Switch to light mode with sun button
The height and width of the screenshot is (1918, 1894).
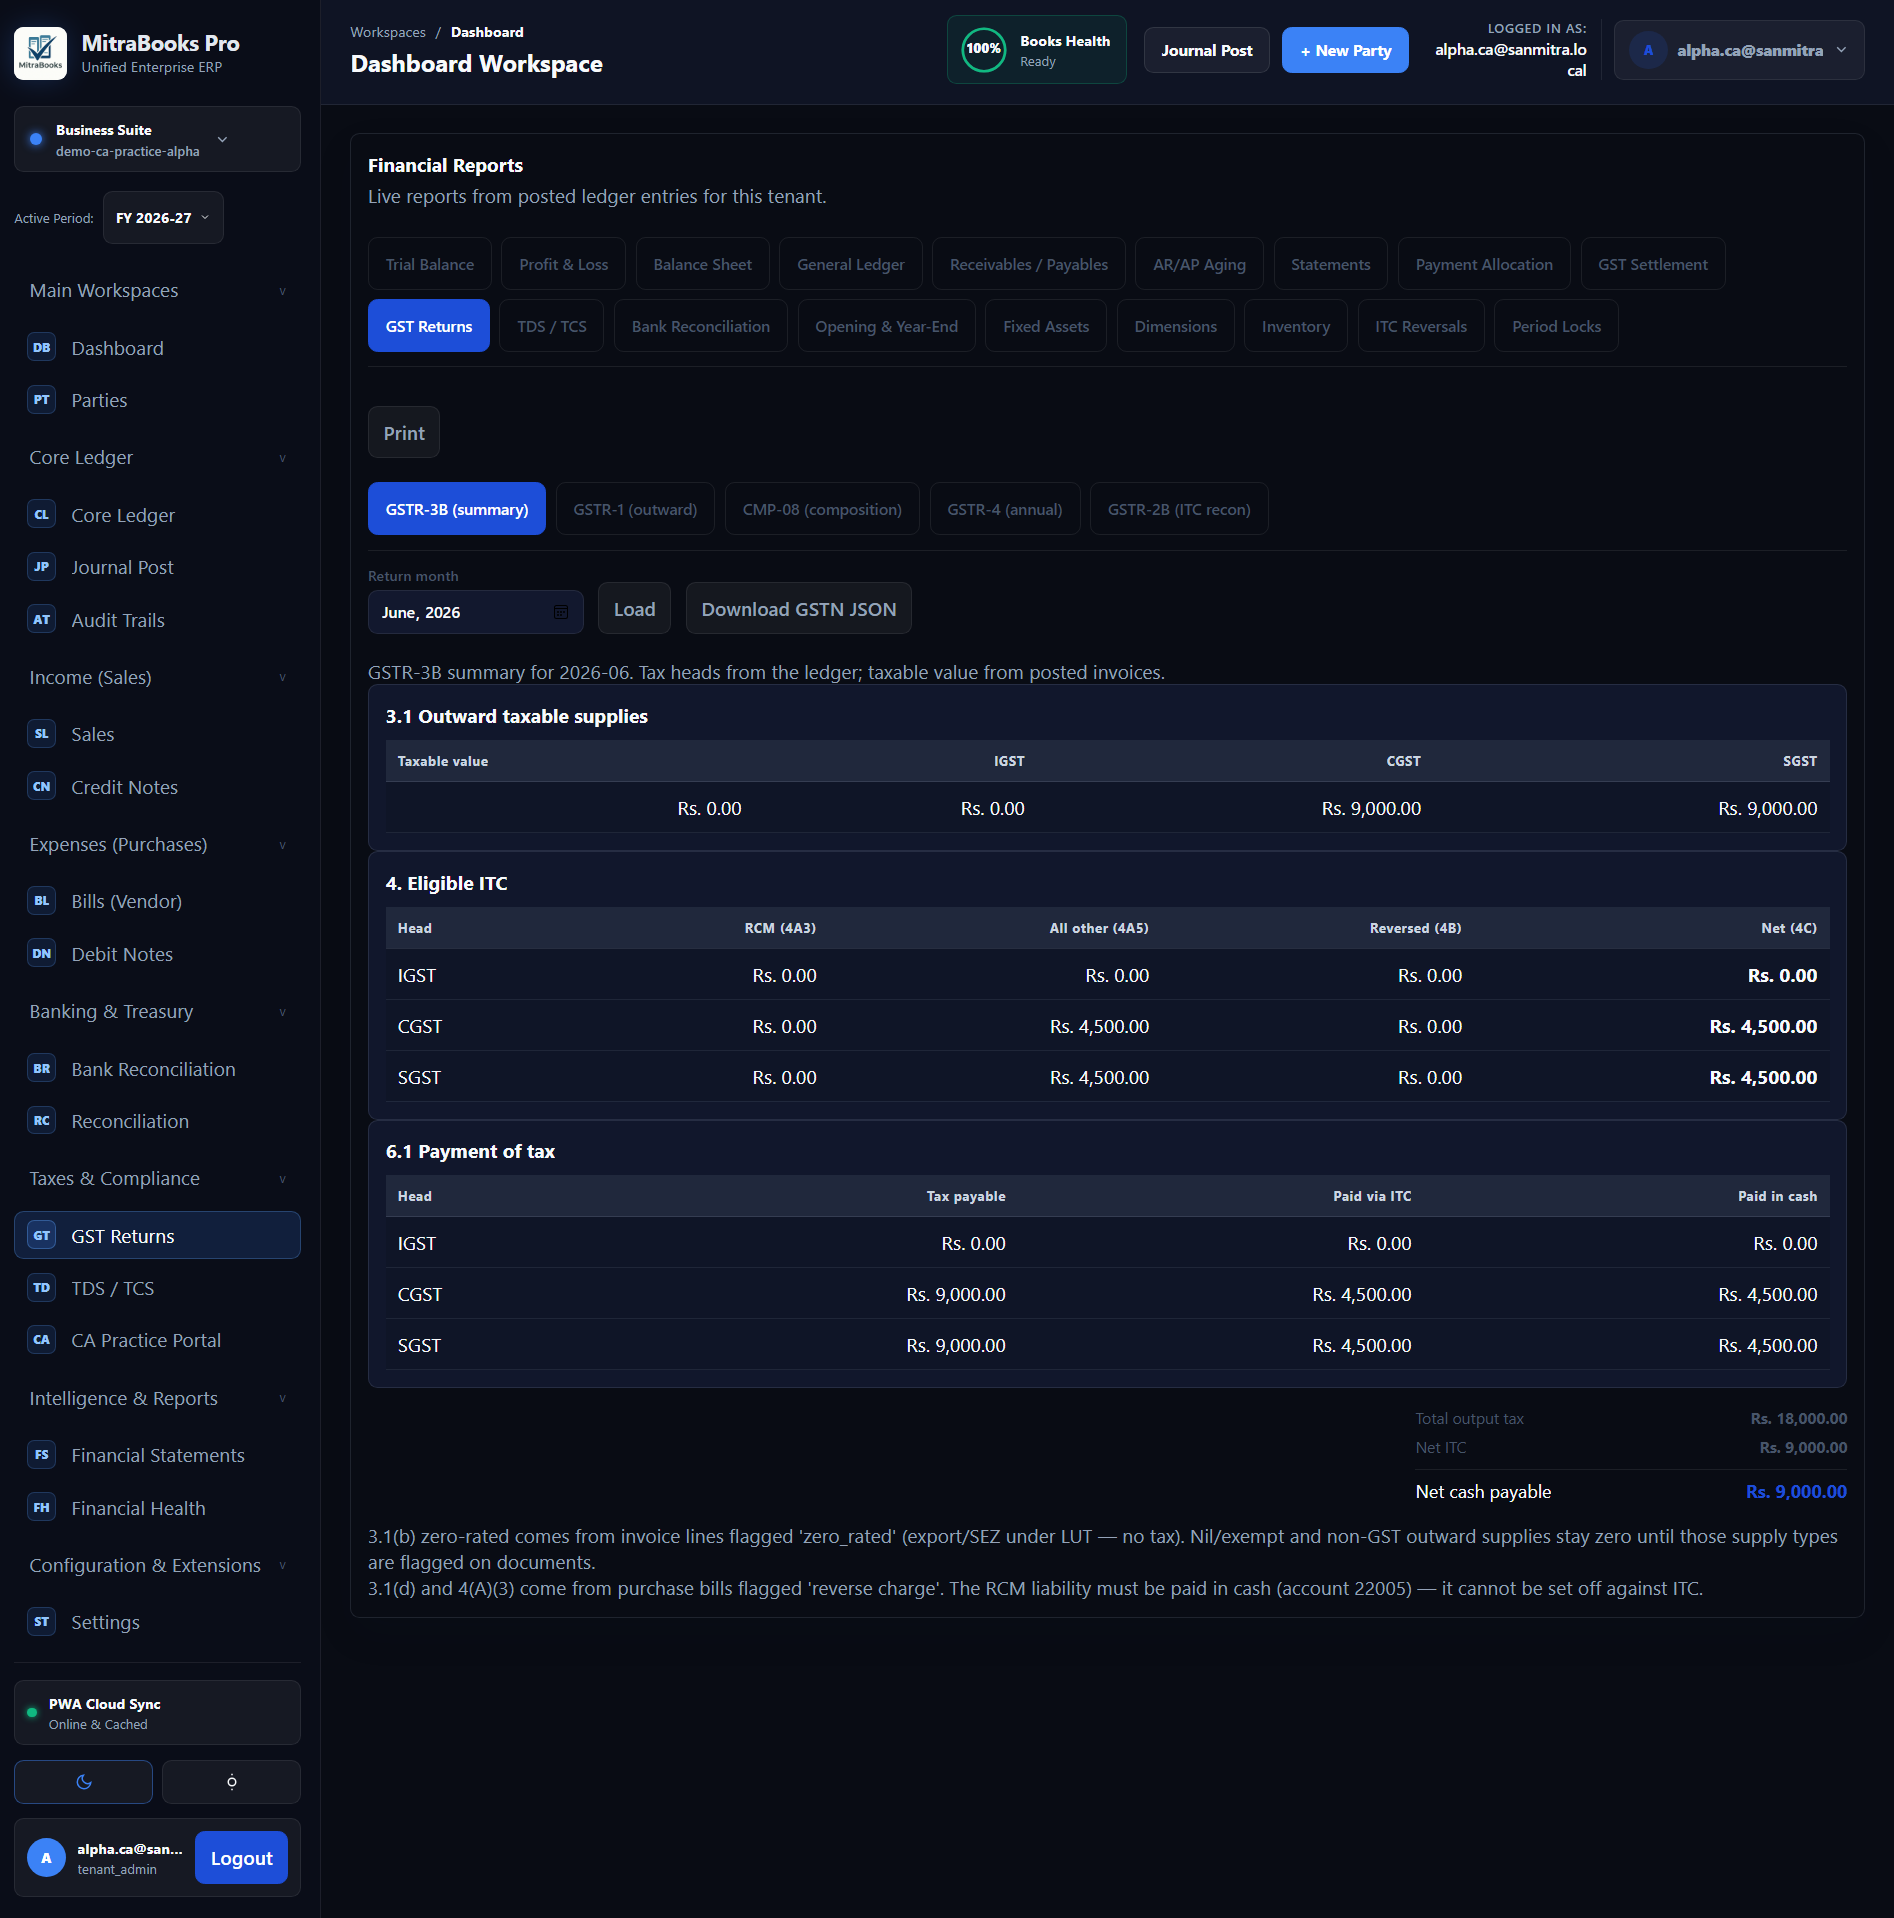click(x=231, y=1782)
